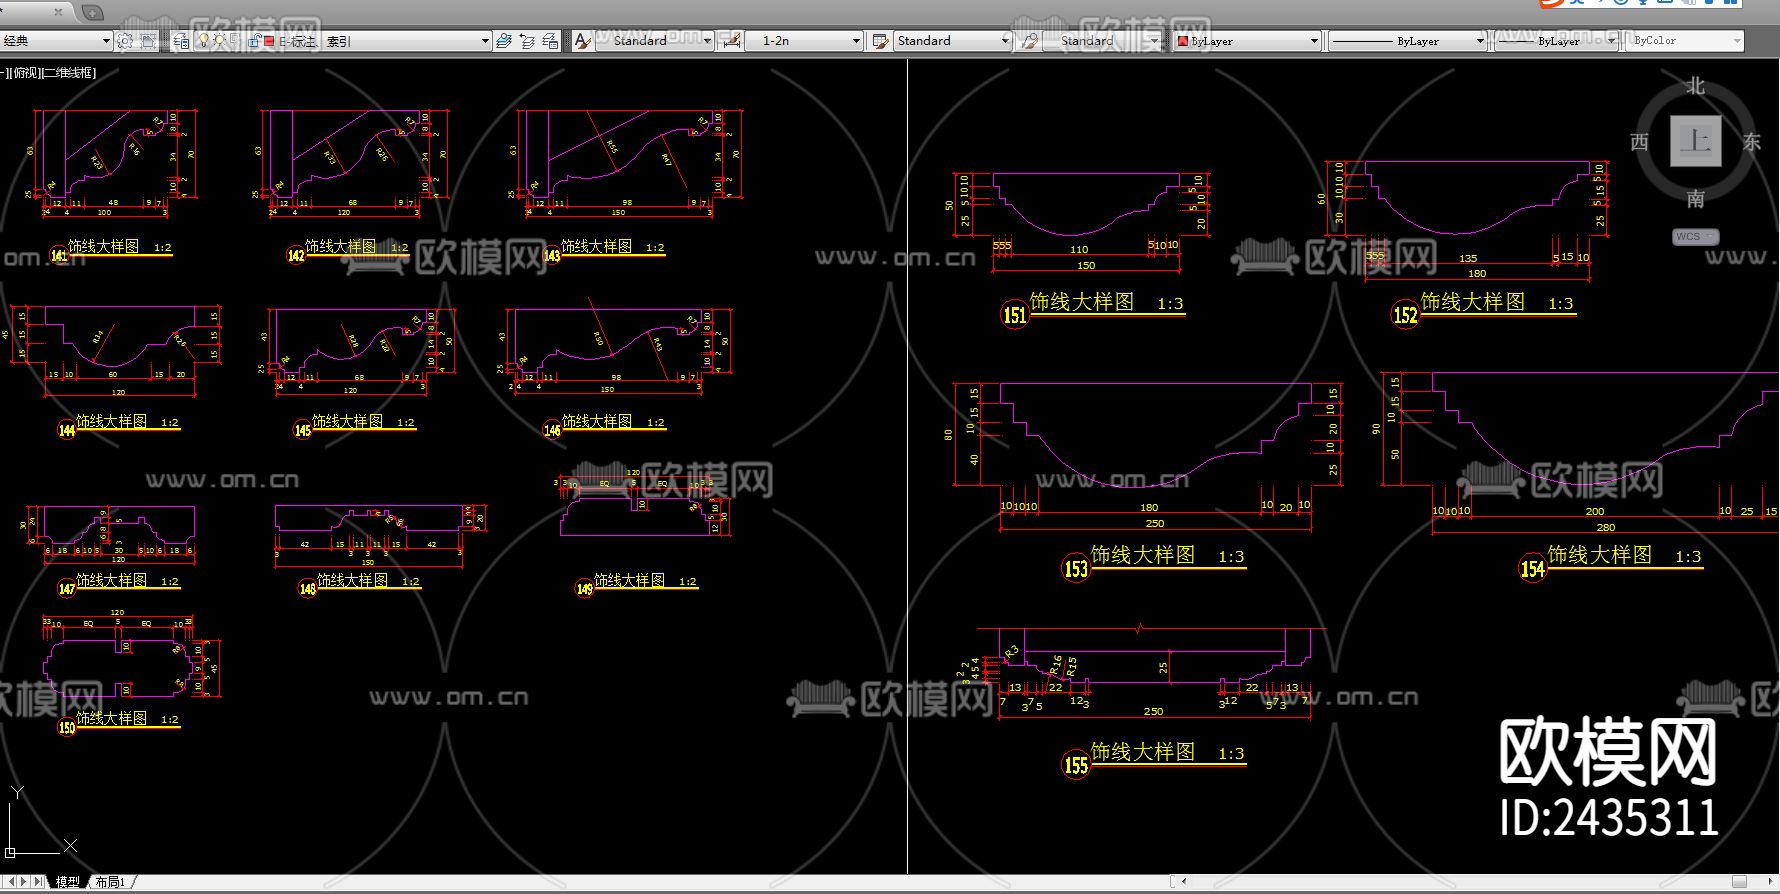Click horizontal scrollbar left arrow
Viewport: 1780px width, 894px height.
click(x=1184, y=882)
